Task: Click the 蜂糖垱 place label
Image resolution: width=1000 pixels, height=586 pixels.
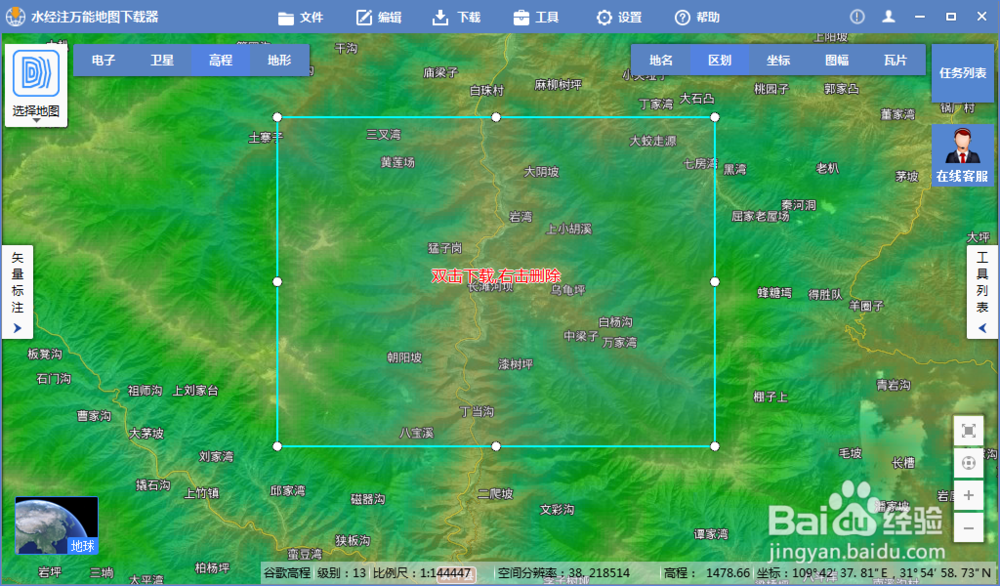Action: pos(774,293)
